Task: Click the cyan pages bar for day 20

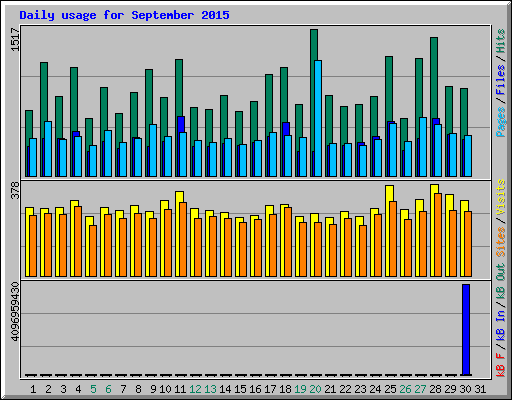Action: point(318,118)
